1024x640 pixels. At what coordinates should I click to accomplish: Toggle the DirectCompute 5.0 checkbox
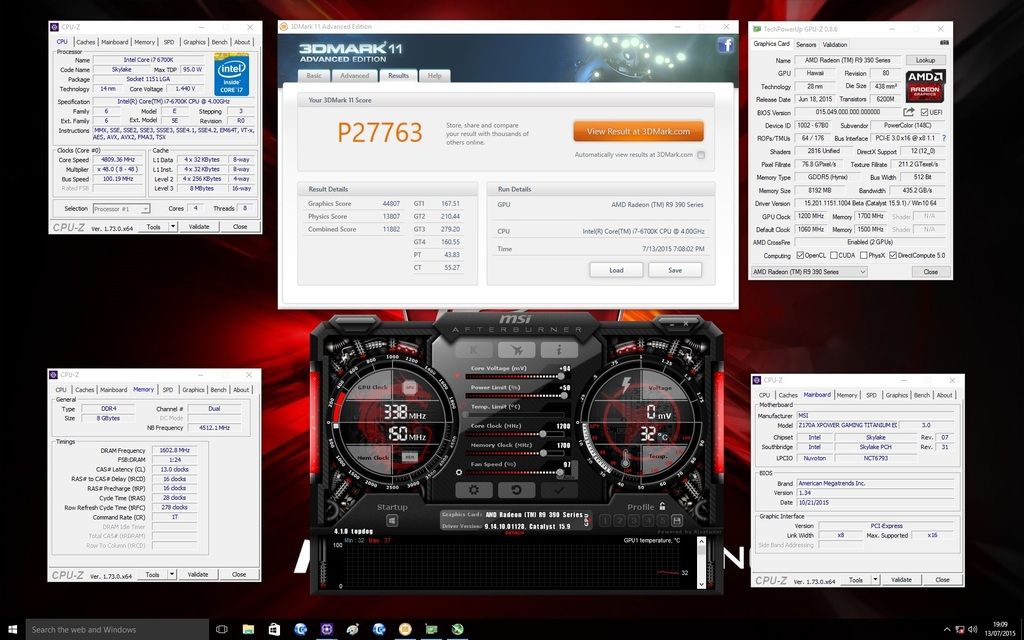[x=893, y=255]
